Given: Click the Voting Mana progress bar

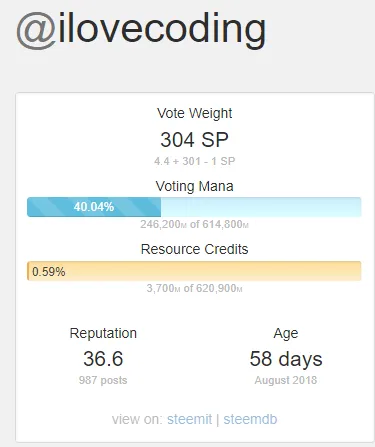Looking at the screenshot, I should pos(194,207).
